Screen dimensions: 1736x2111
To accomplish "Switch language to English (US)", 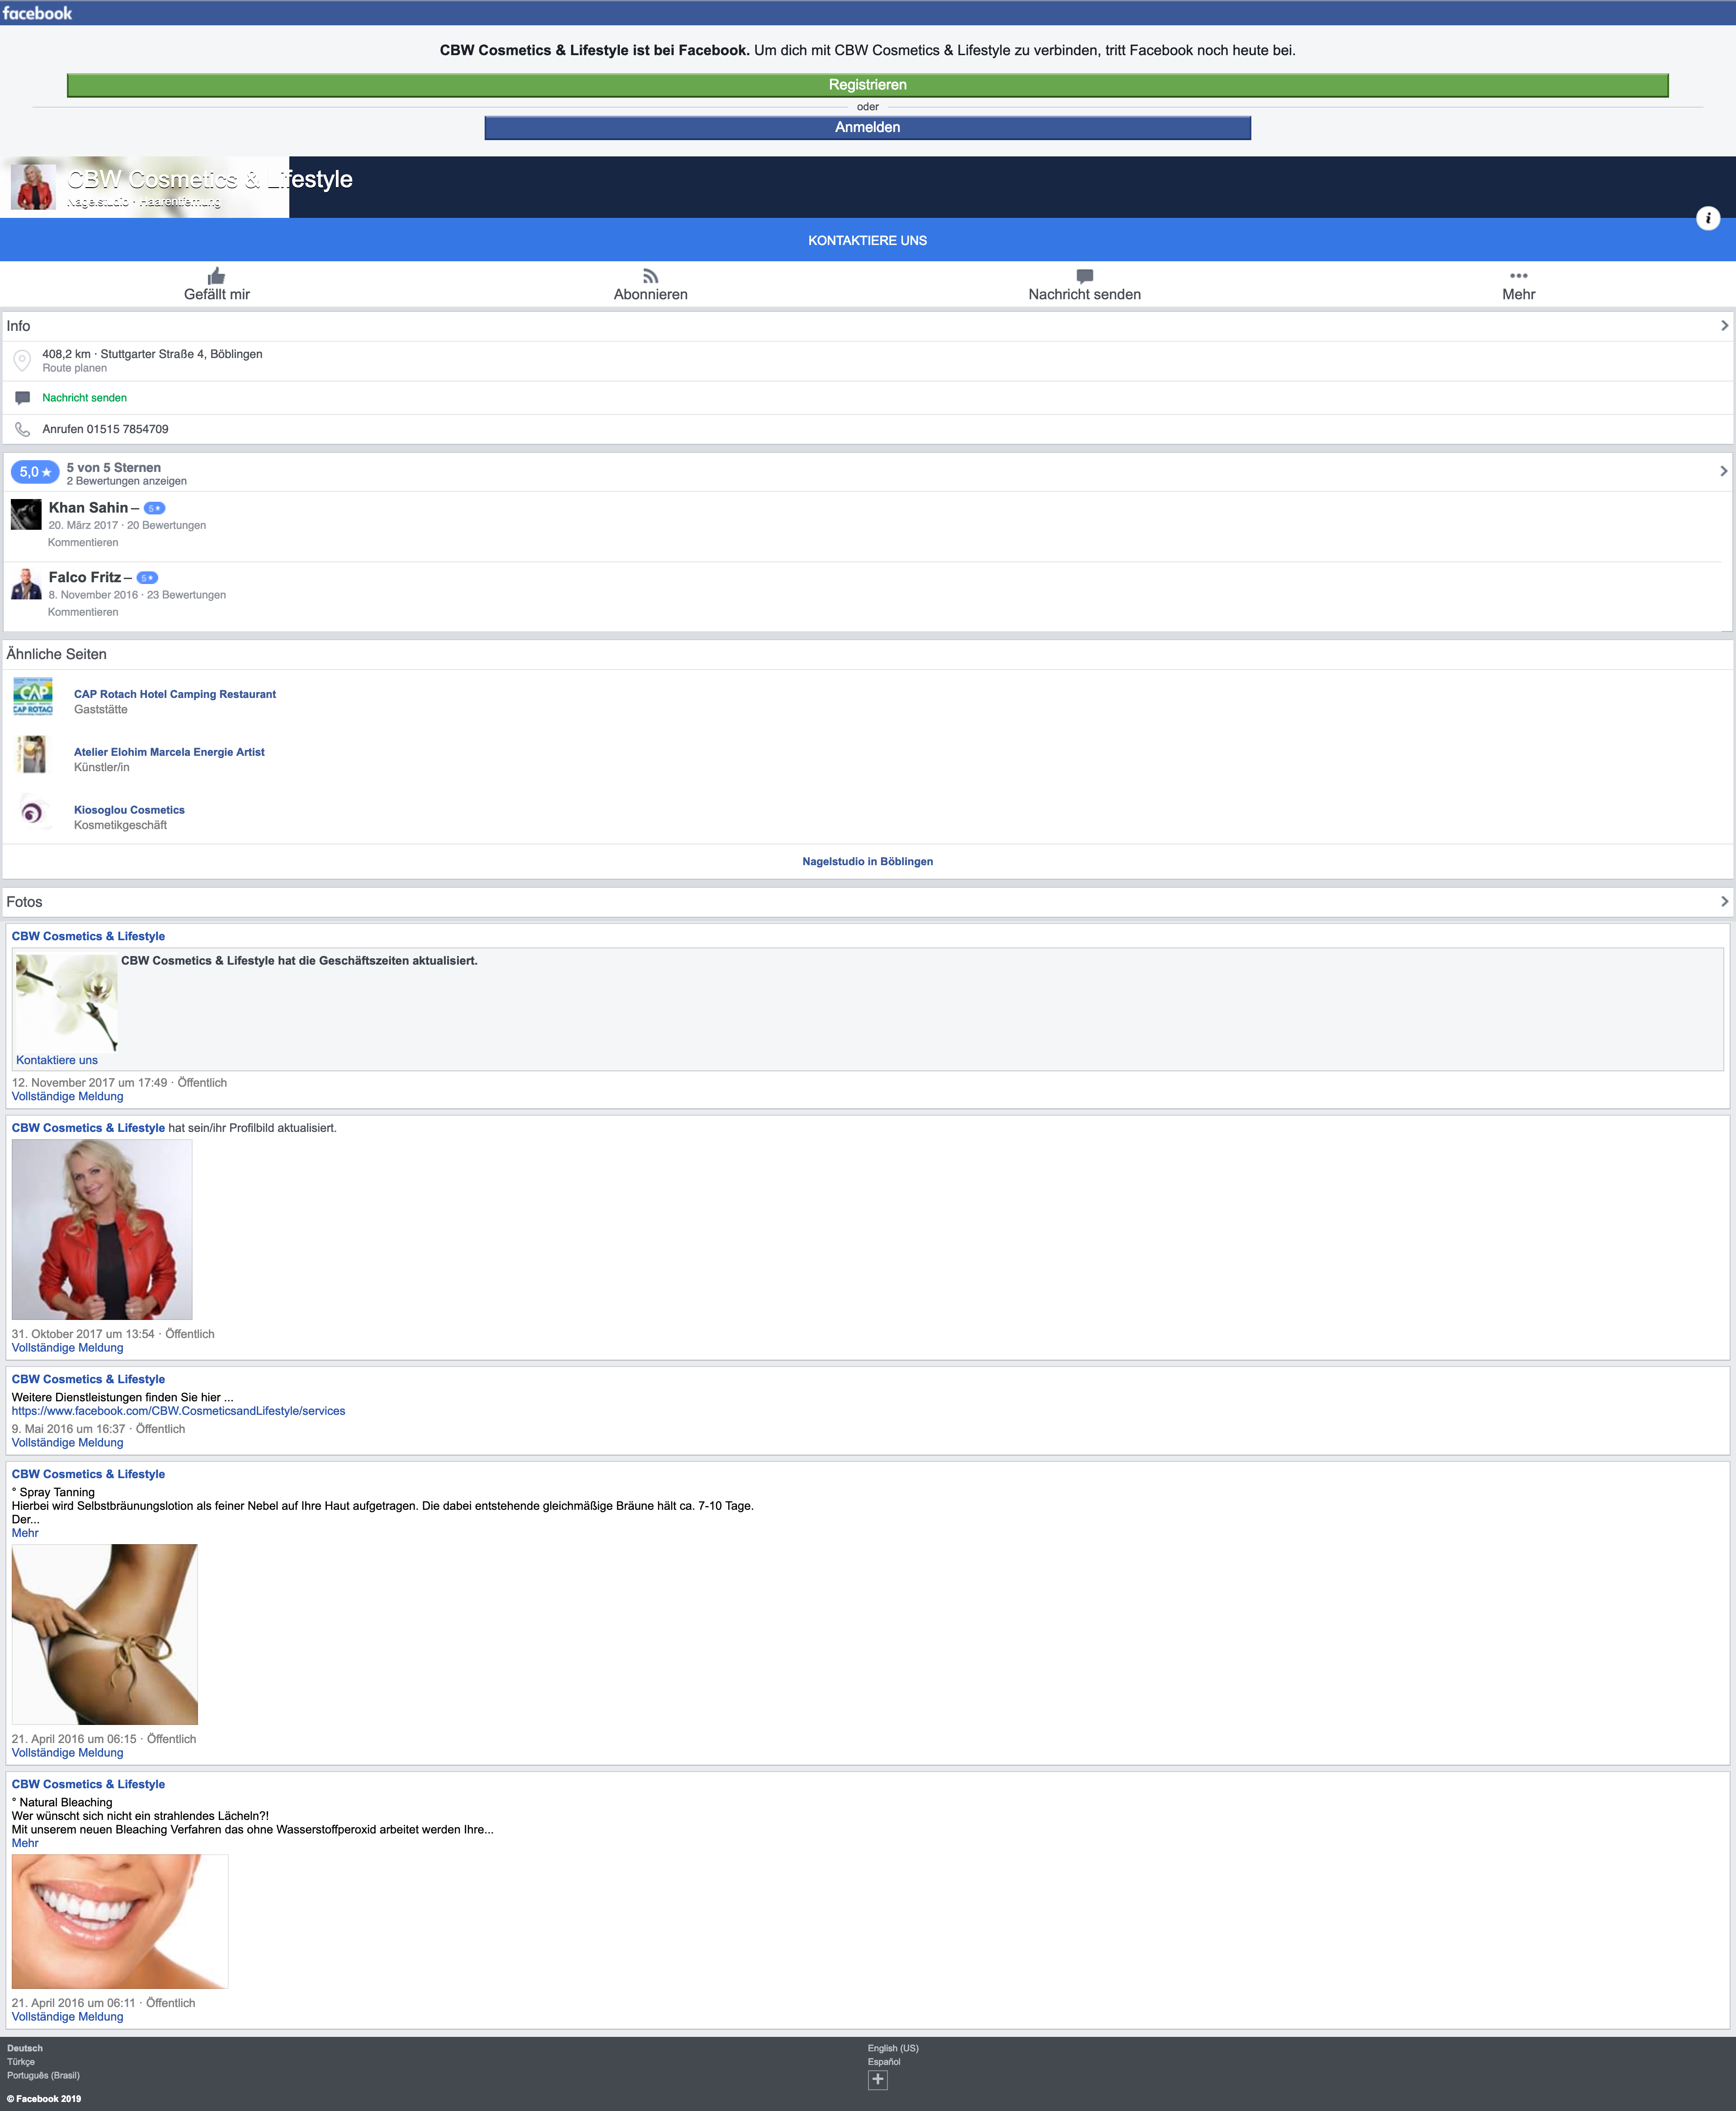I will coord(893,2048).
